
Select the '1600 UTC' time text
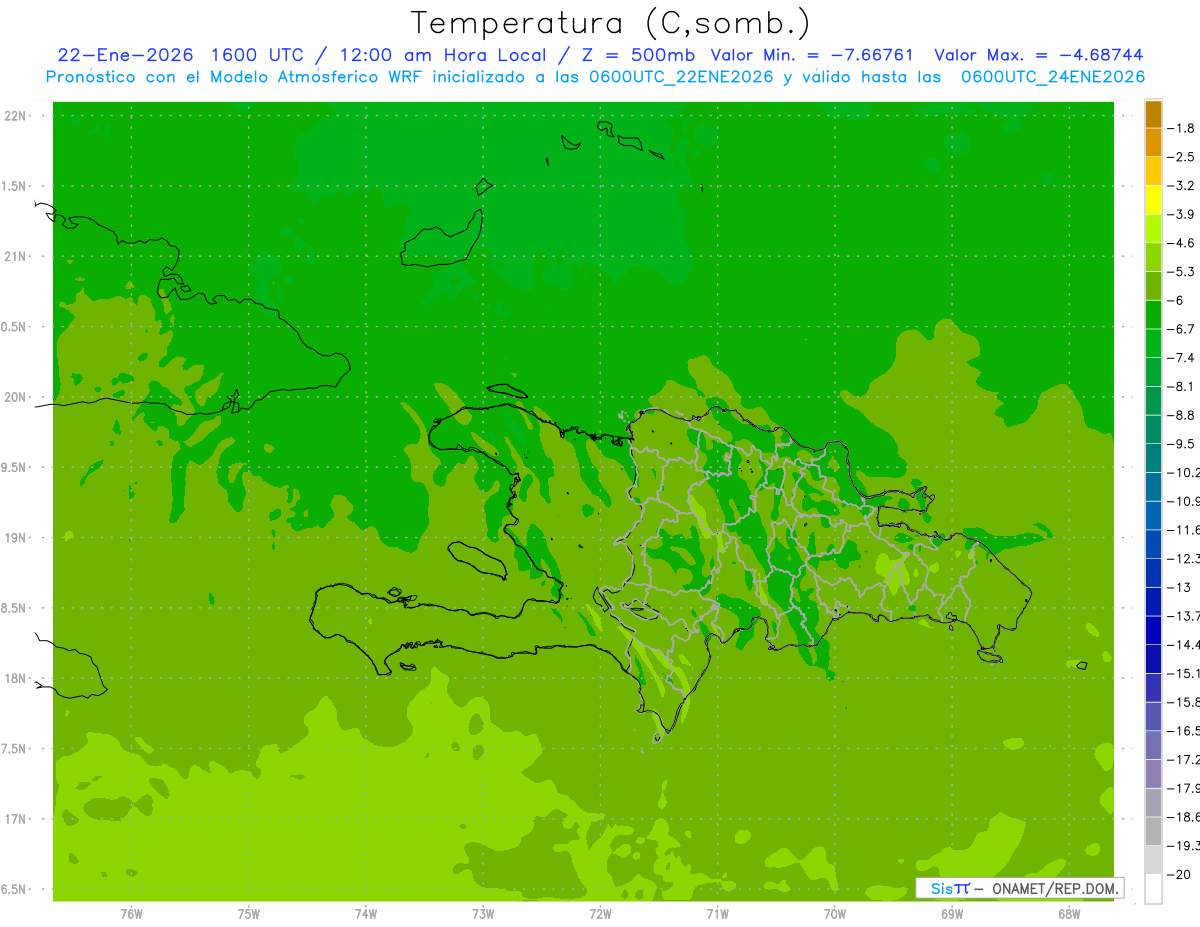(x=255, y=55)
